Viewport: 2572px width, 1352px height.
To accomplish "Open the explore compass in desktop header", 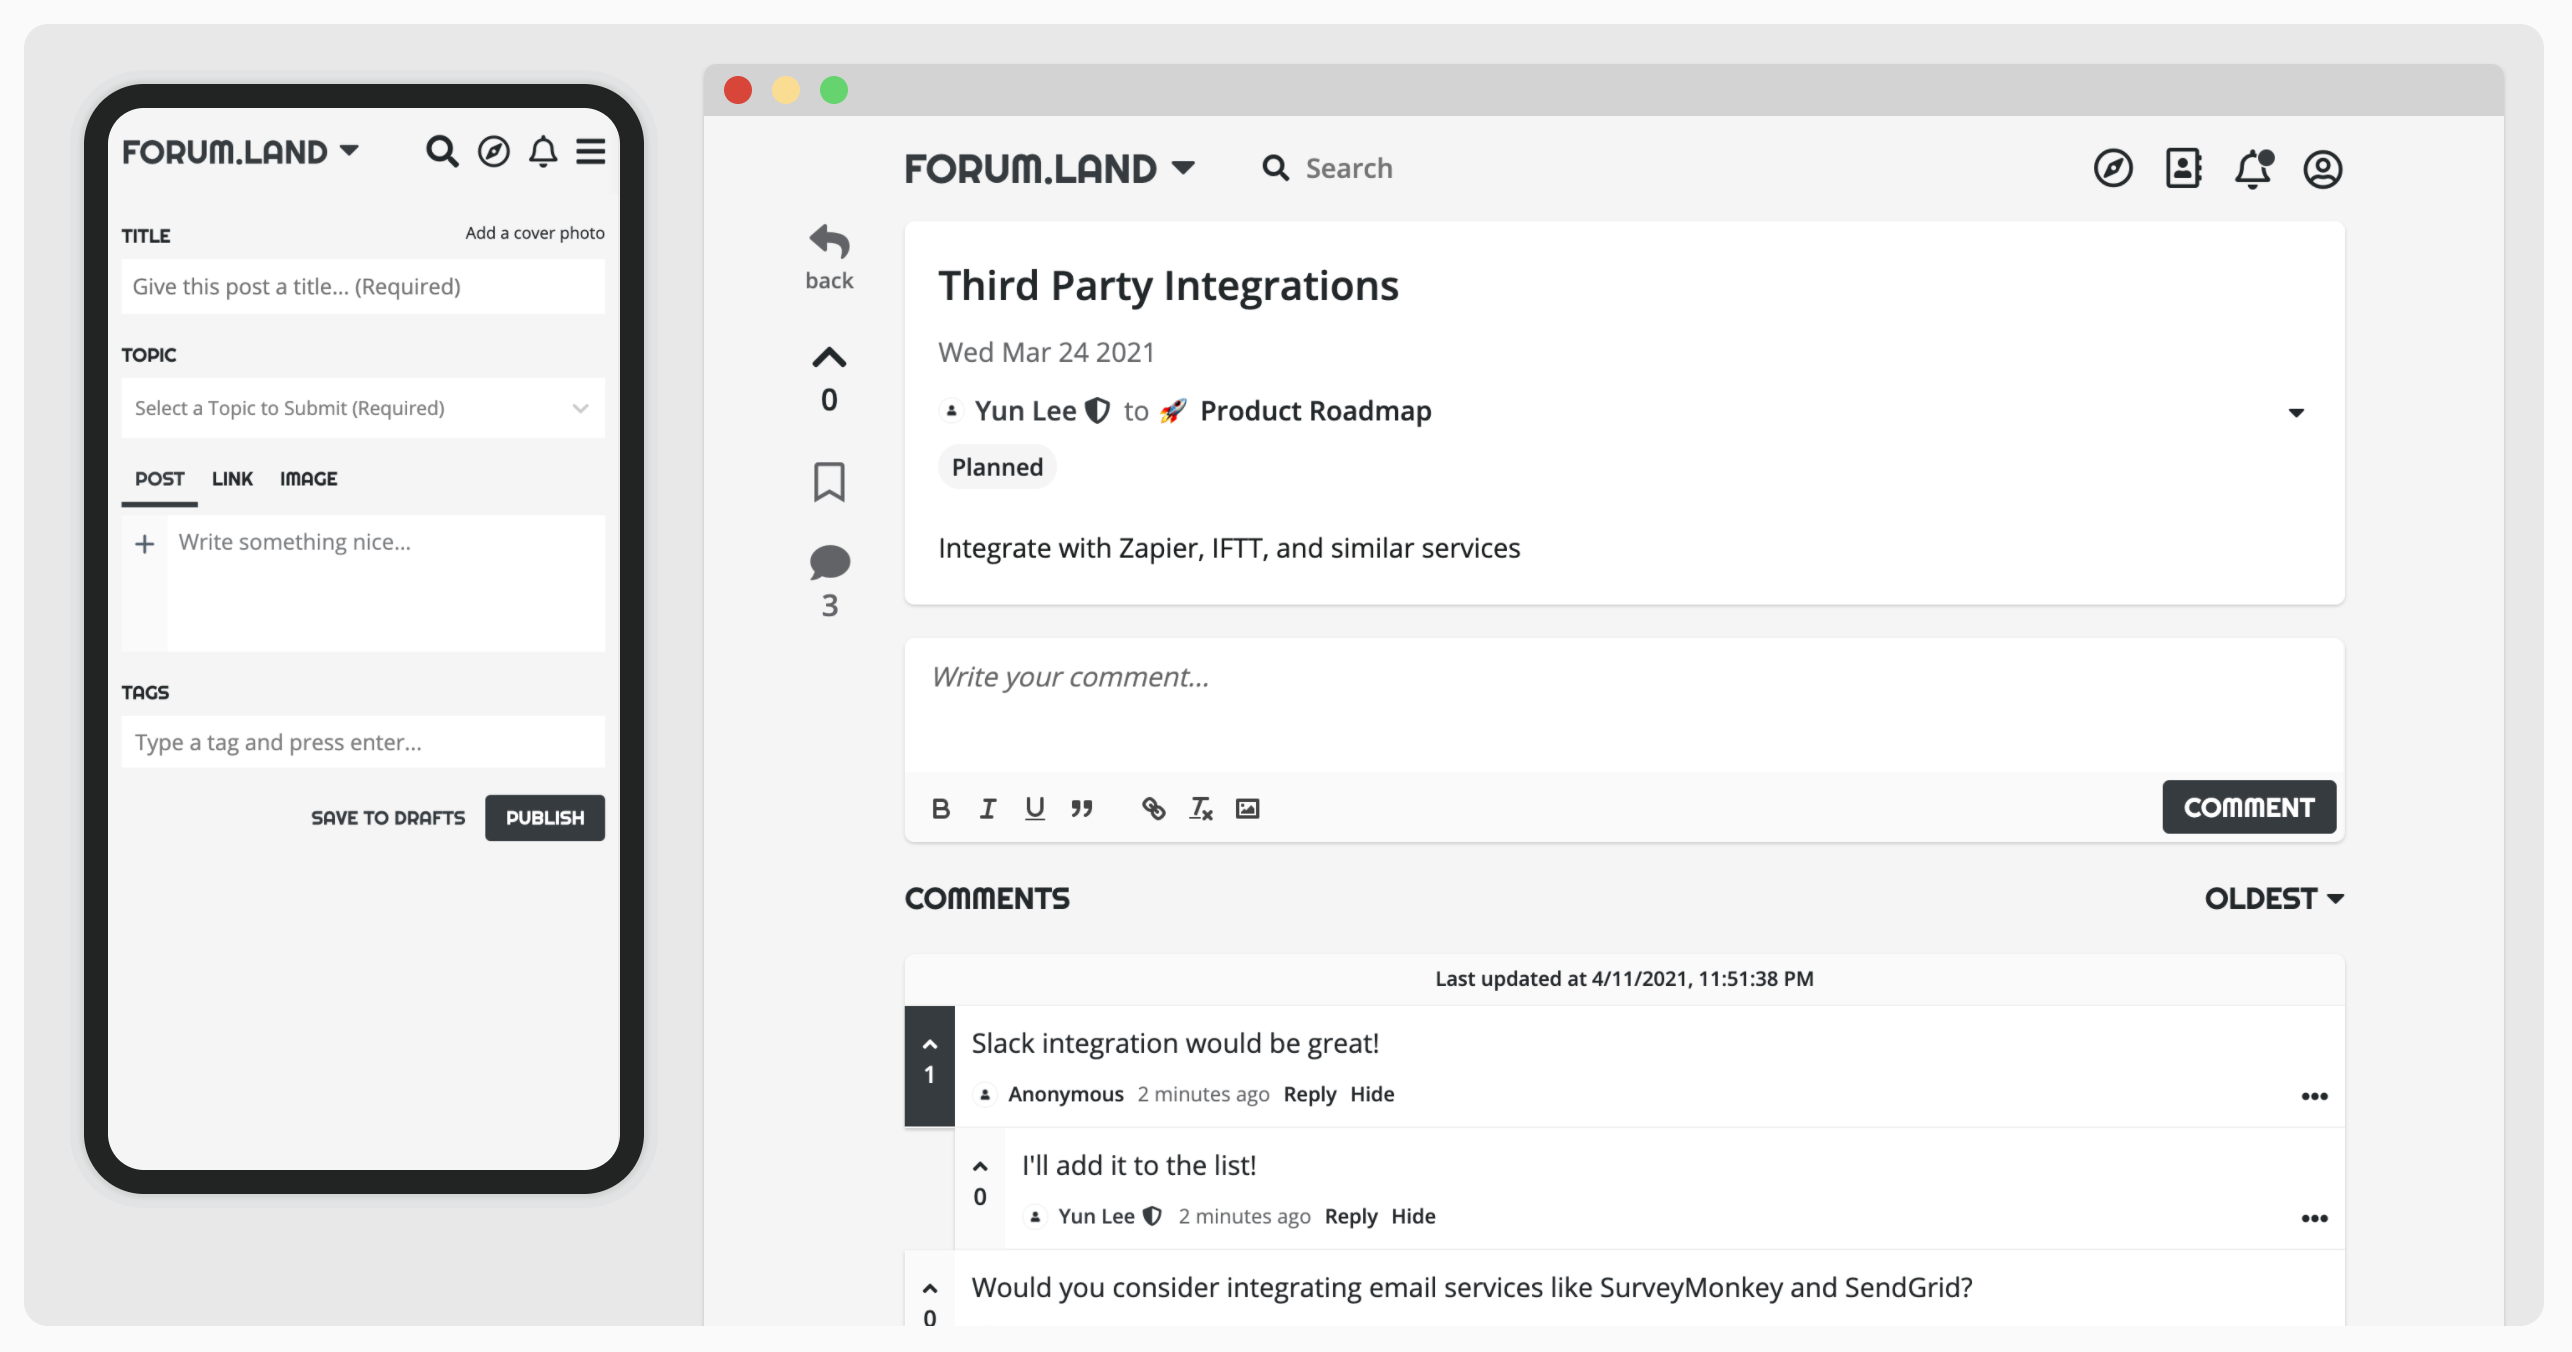I will pos(2113,169).
